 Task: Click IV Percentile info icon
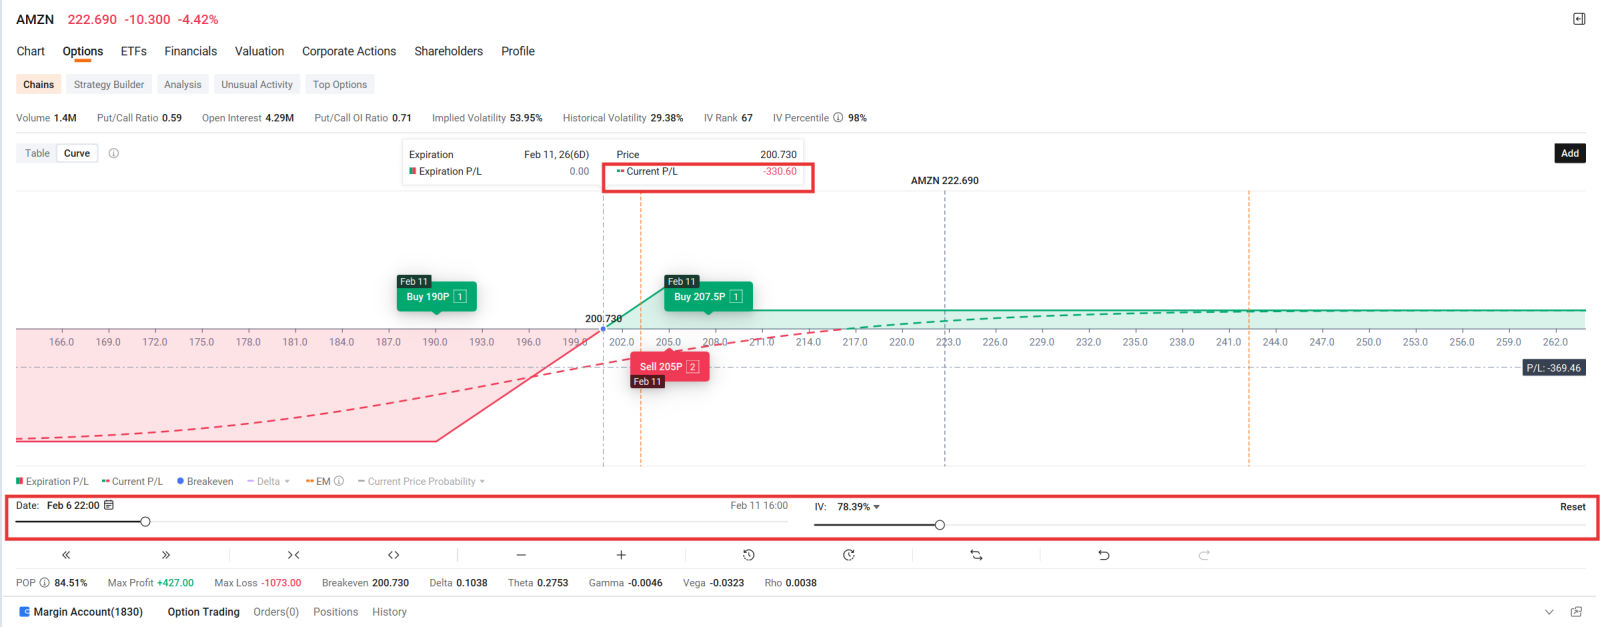pos(838,118)
